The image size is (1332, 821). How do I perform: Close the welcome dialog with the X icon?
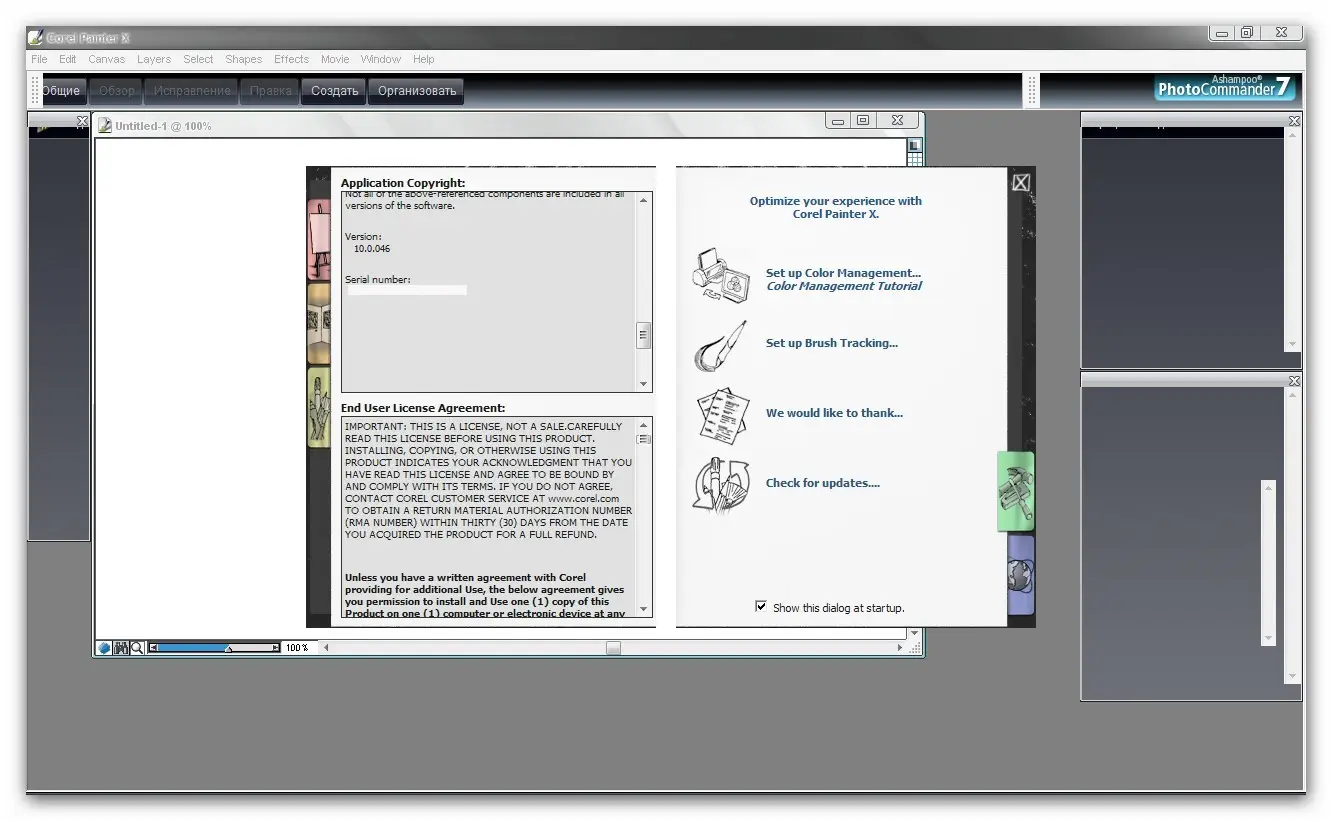coord(1021,182)
